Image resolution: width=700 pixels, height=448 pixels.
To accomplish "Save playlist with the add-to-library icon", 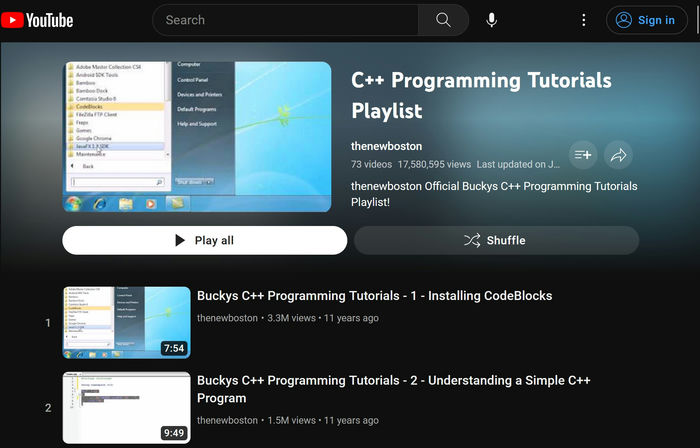I will click(x=583, y=155).
